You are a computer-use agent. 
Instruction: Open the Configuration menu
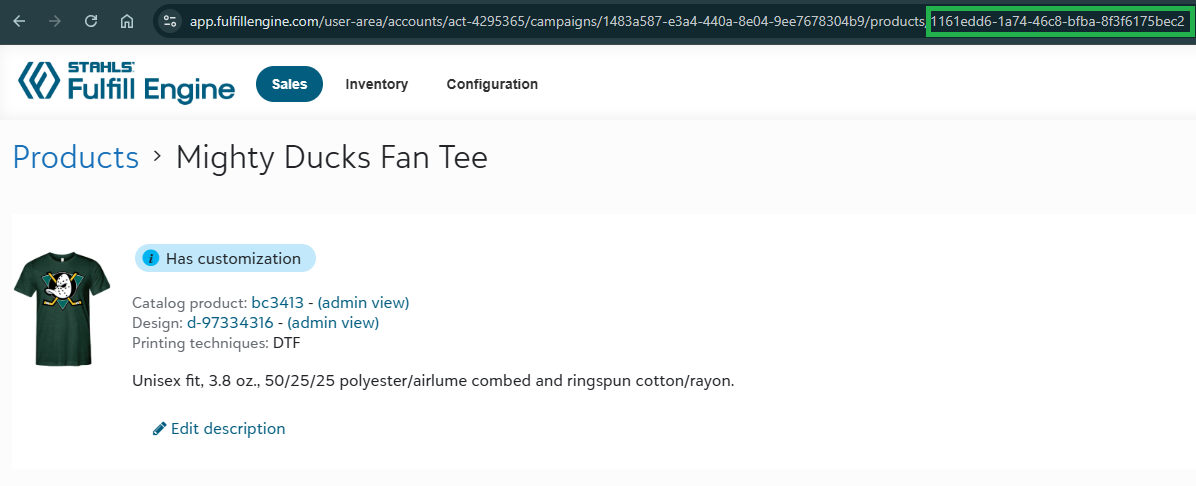tap(492, 84)
